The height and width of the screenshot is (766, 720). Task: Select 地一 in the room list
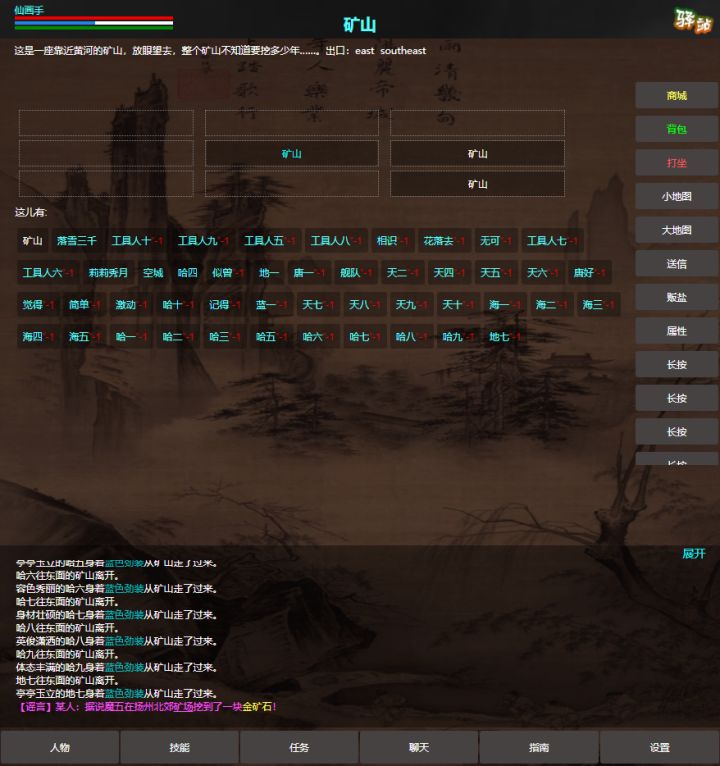click(269, 273)
